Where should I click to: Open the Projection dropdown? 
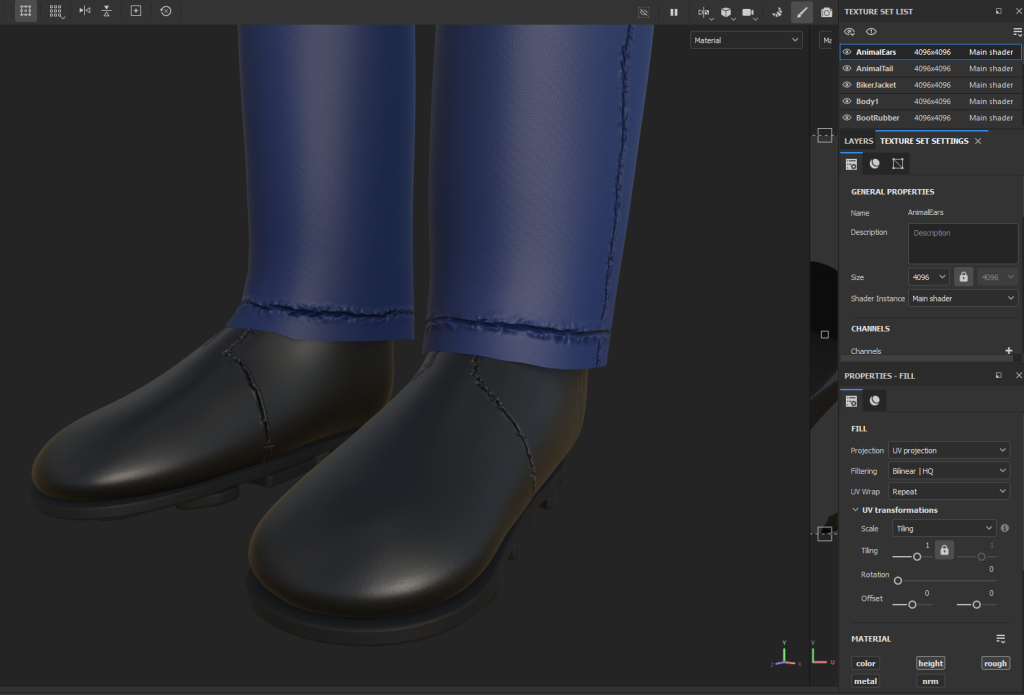tap(948, 451)
